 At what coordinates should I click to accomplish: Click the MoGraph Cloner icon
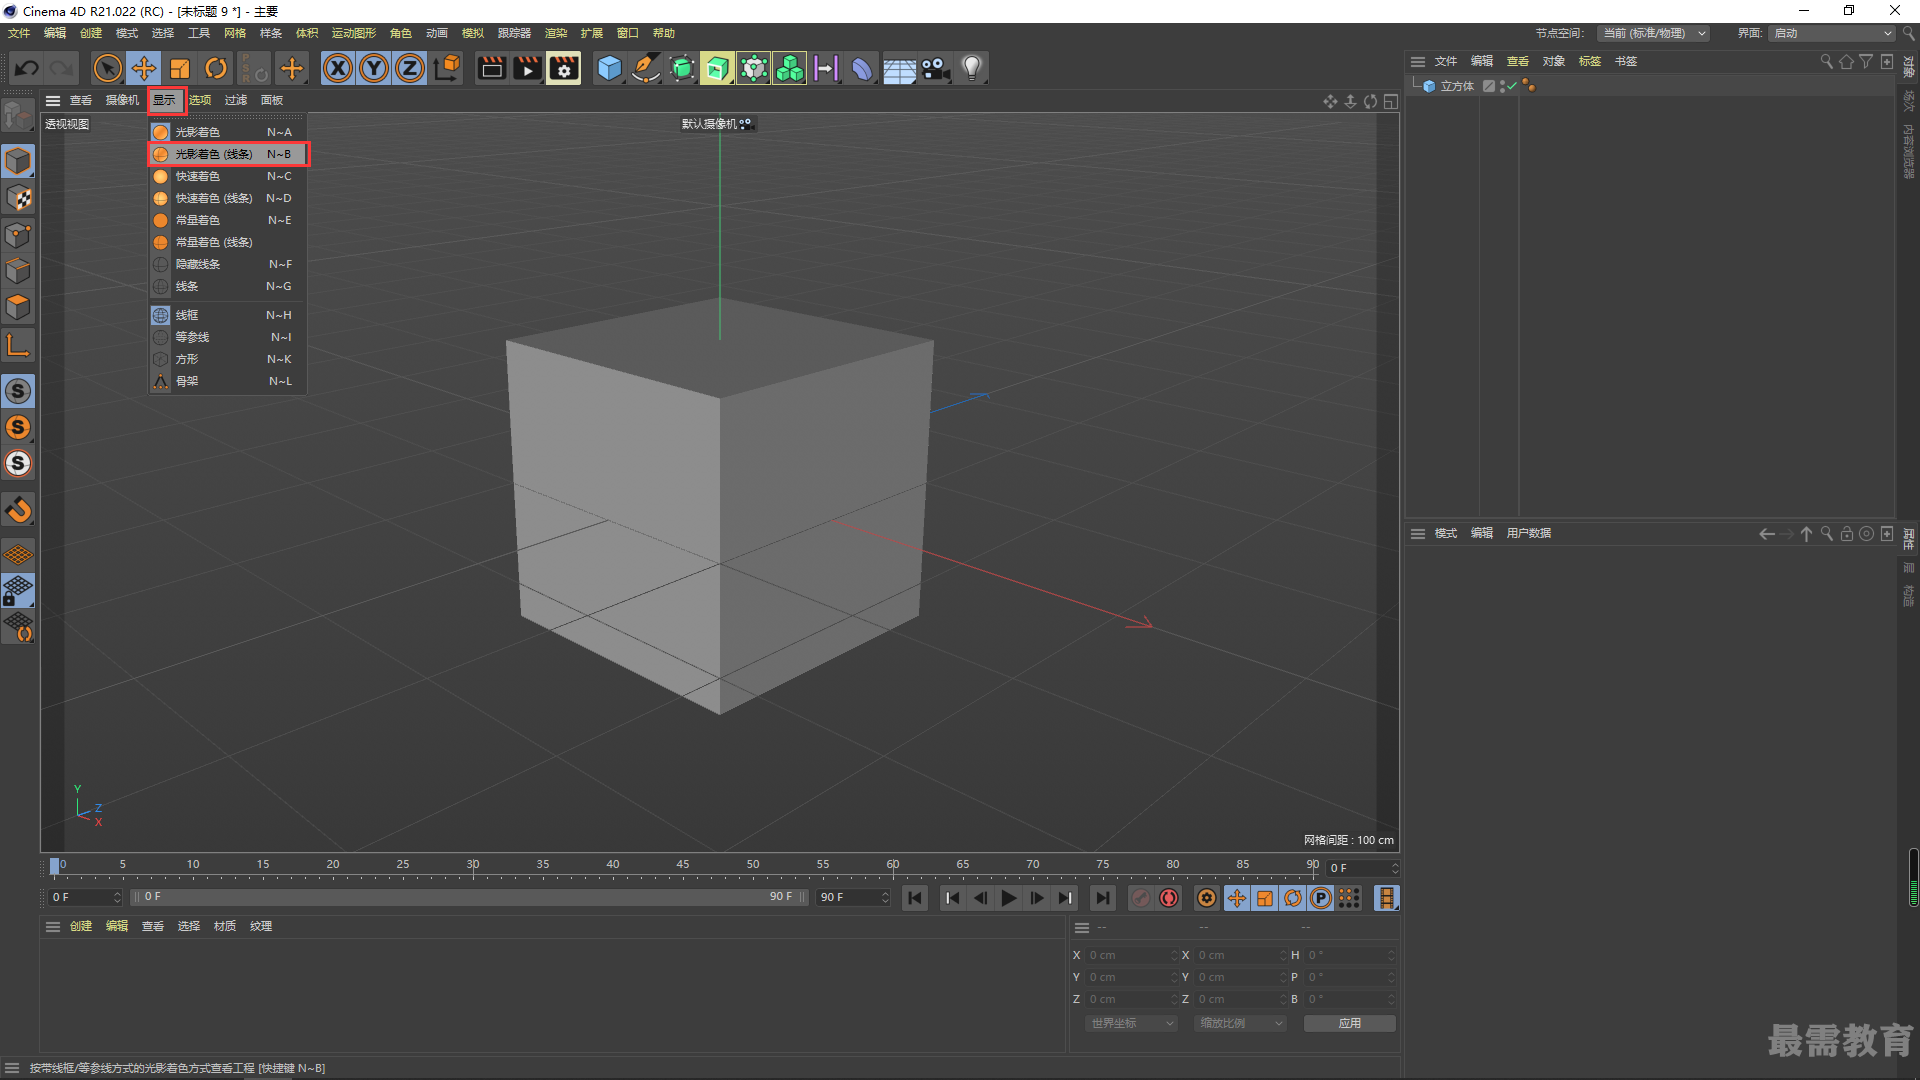[790, 68]
